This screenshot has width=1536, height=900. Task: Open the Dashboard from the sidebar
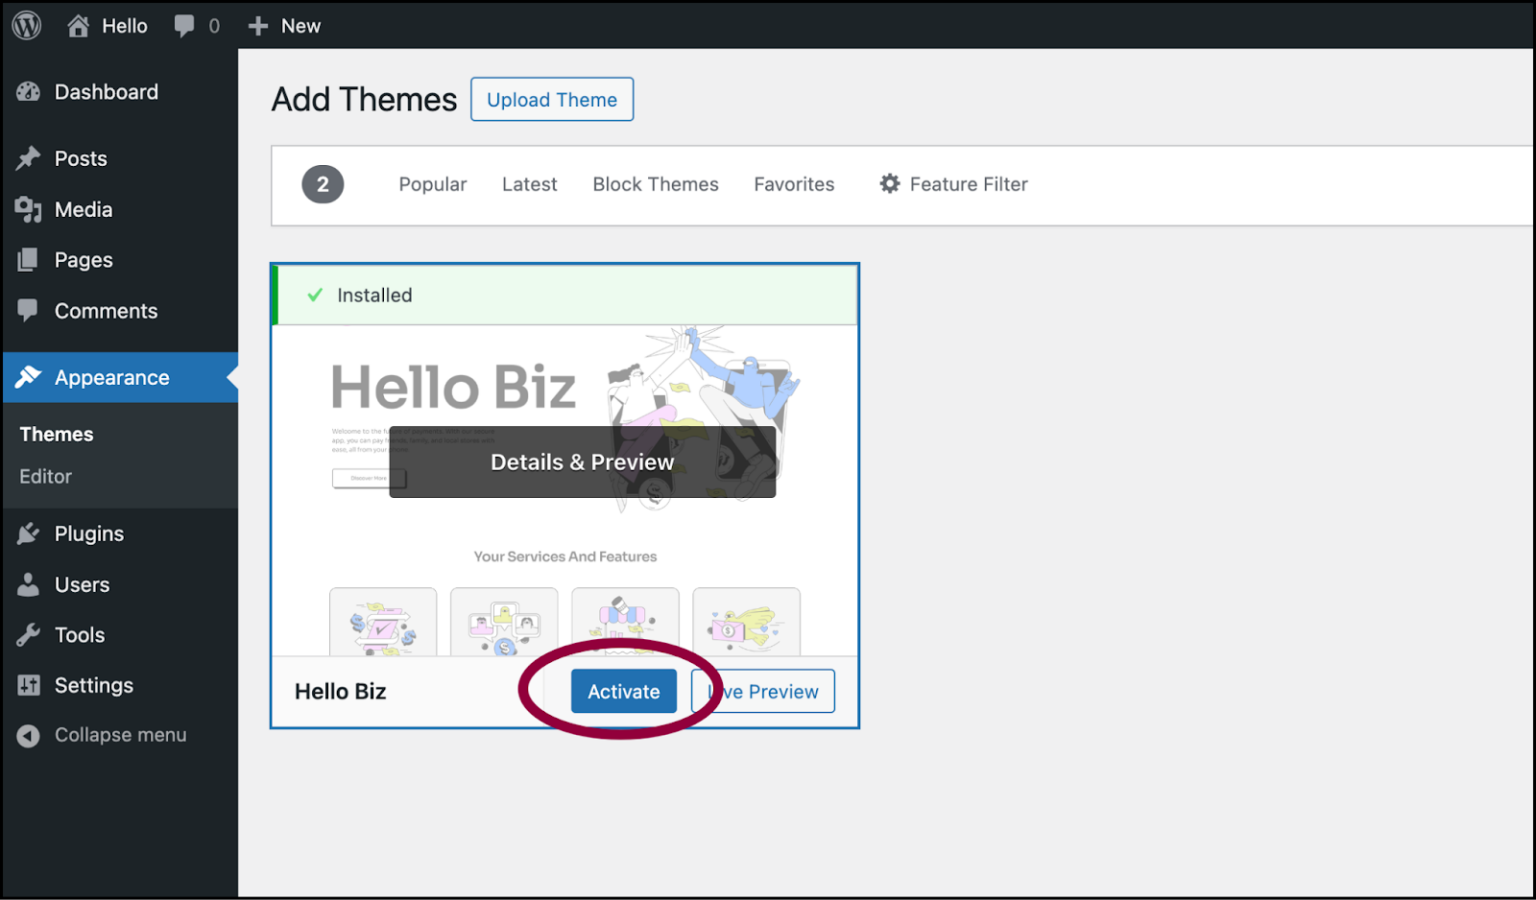[29, 91]
